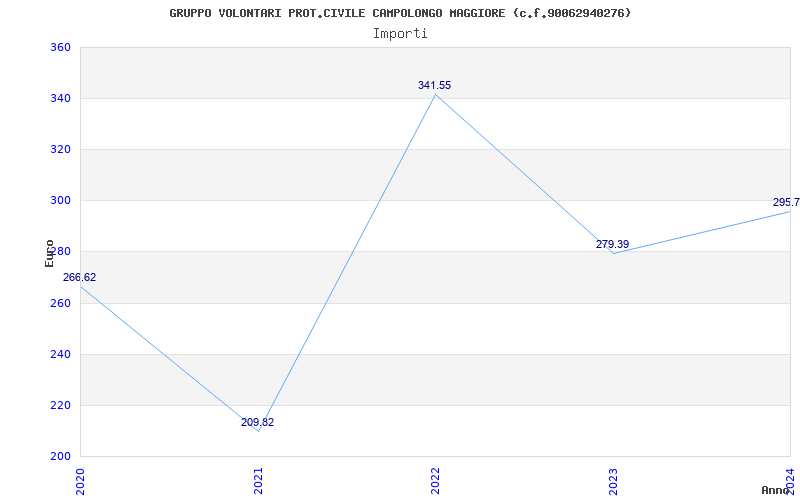Select the 341.55 data label
Screen dimensions: 800x500
435,86
